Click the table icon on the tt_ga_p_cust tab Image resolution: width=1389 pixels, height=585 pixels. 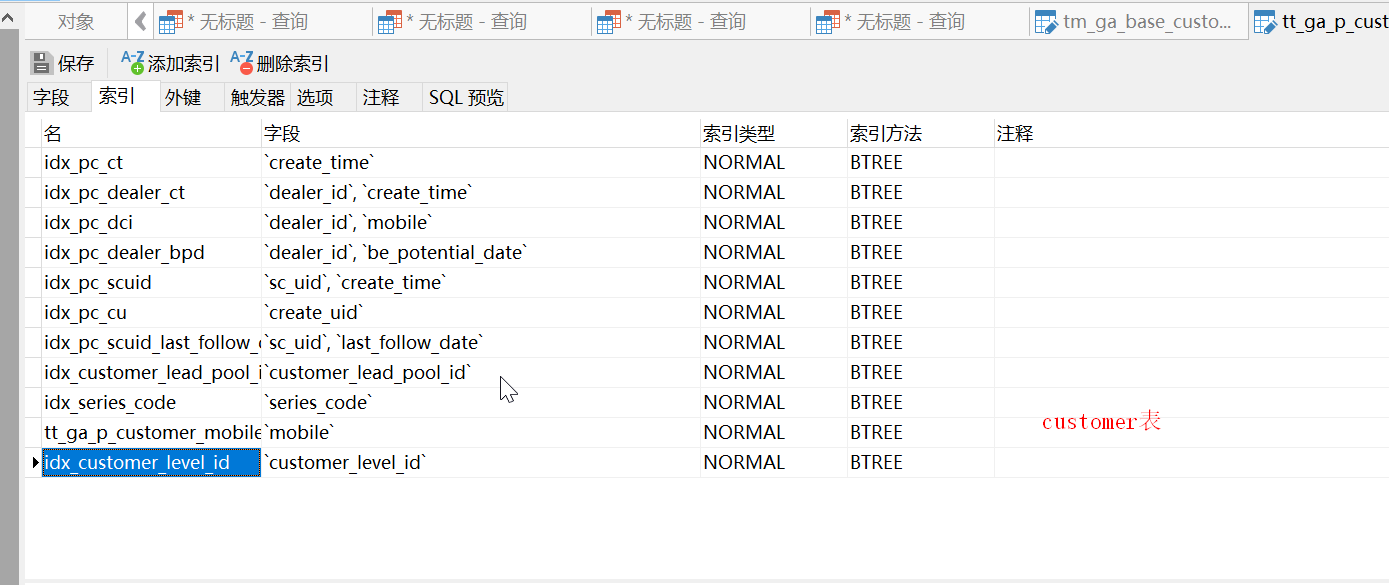(1265, 22)
